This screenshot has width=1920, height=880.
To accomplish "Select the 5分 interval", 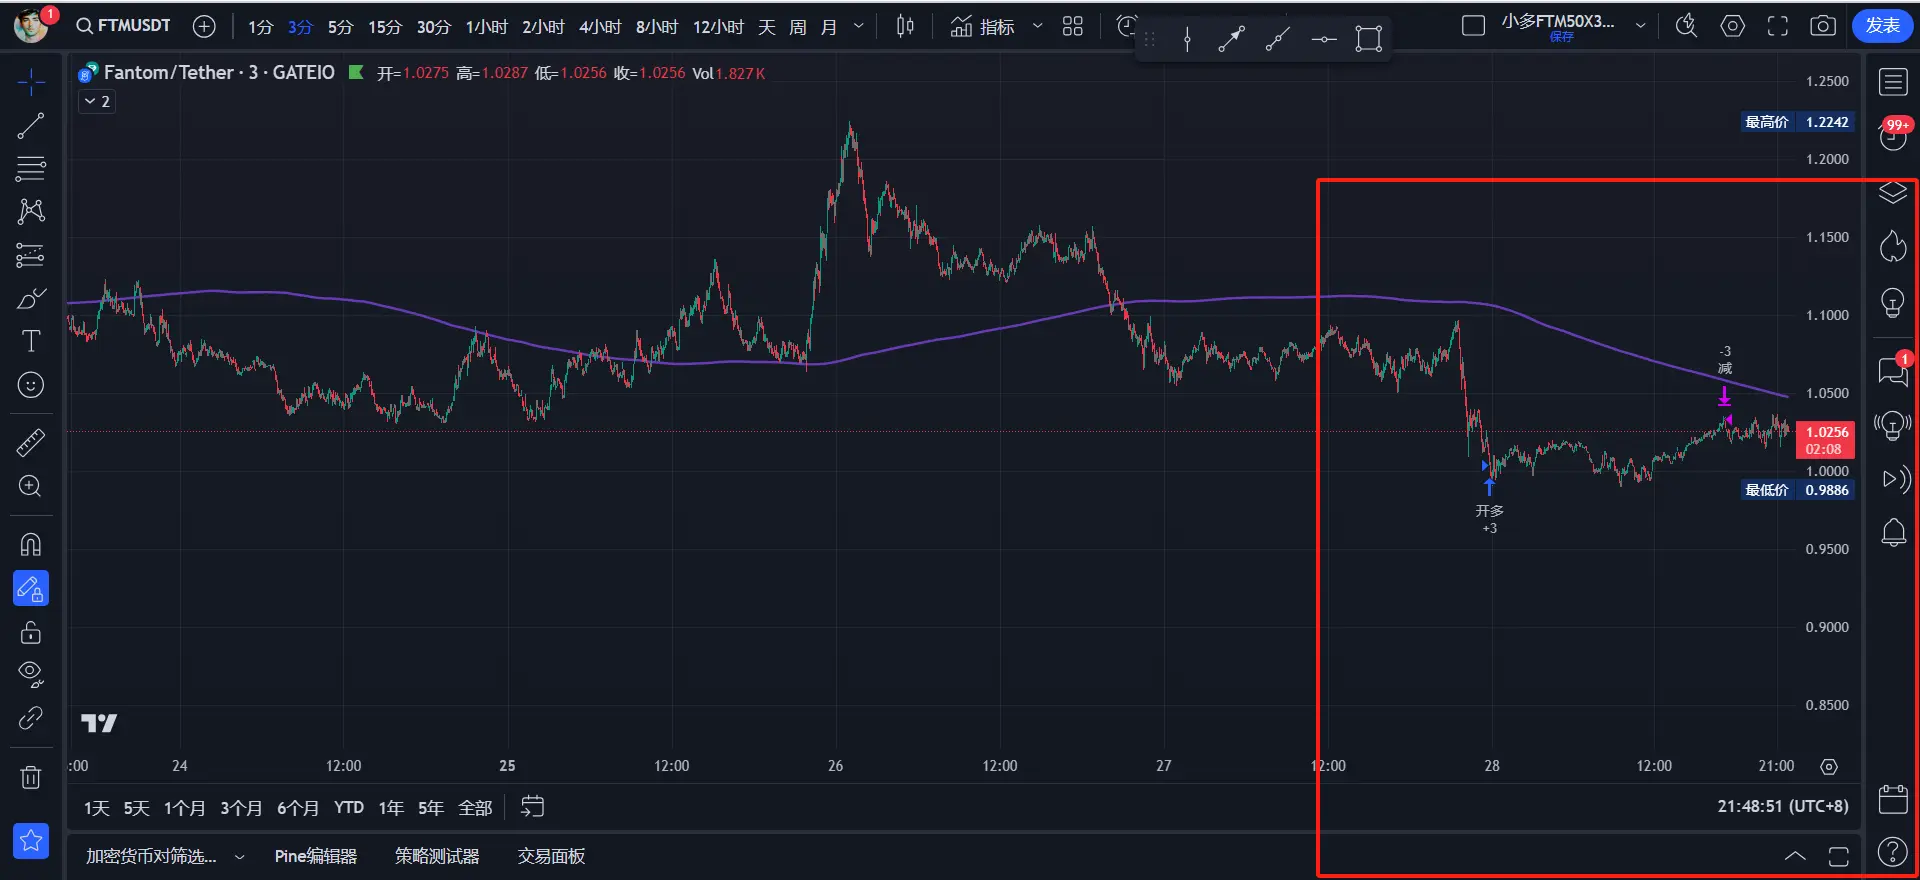I will coord(341,27).
